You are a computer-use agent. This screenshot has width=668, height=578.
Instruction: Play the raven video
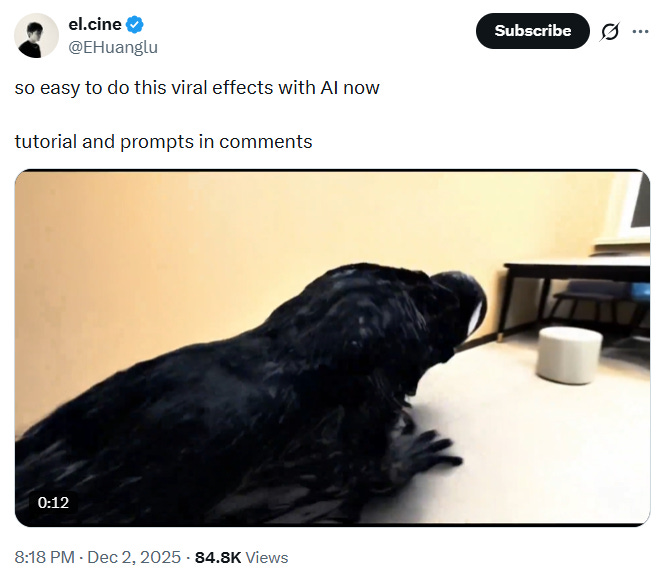(332, 348)
